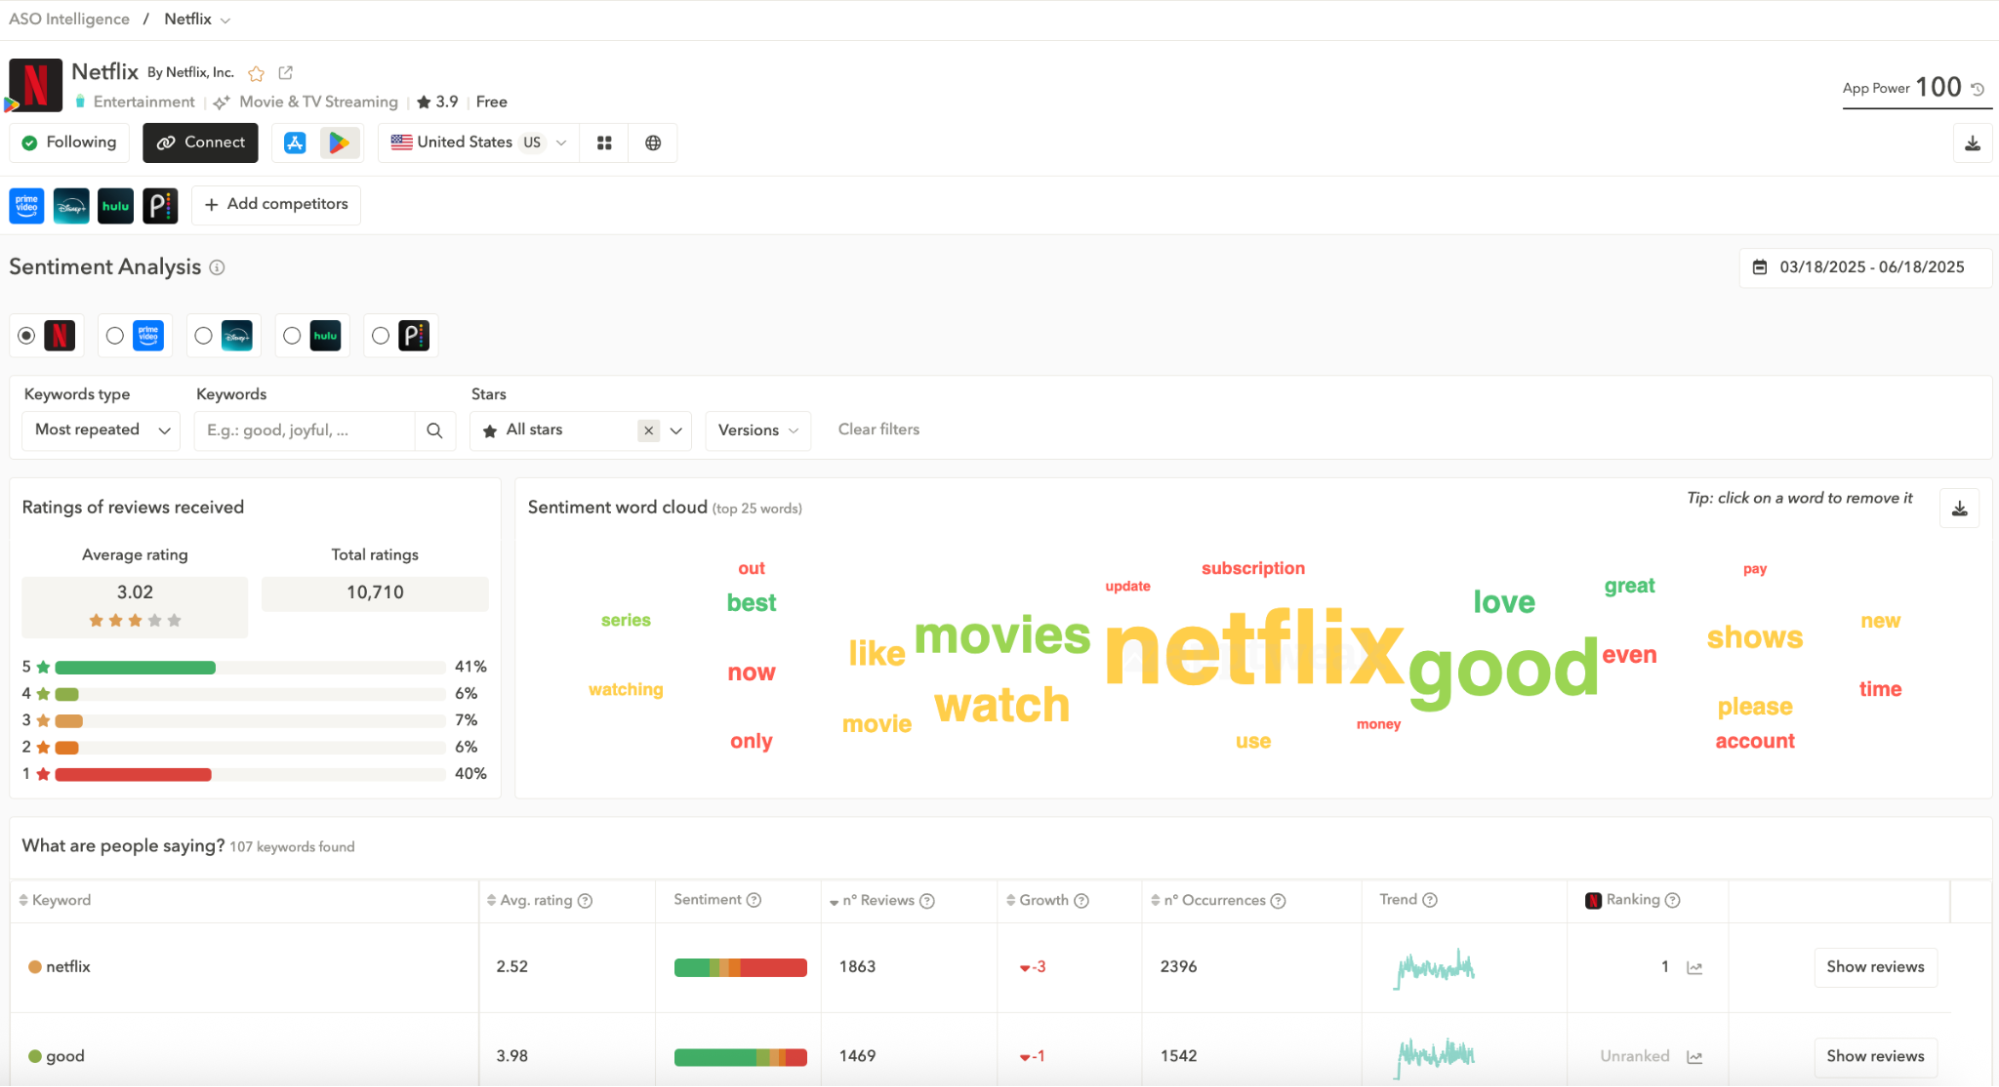Image resolution: width=1999 pixels, height=1087 pixels.
Task: Sort by Keyword column
Action: [x=55, y=901]
